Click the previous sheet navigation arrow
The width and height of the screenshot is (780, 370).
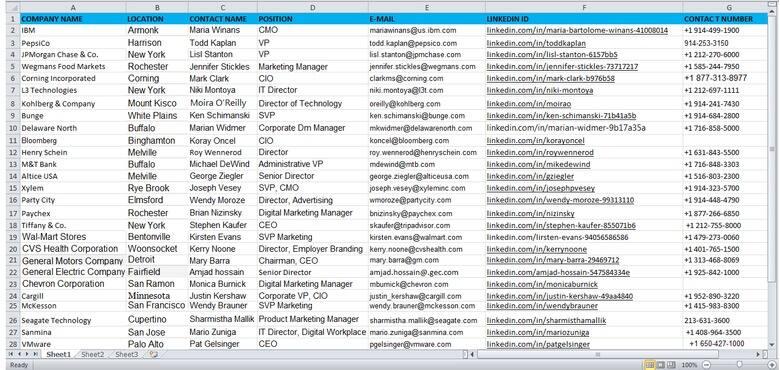[19, 354]
